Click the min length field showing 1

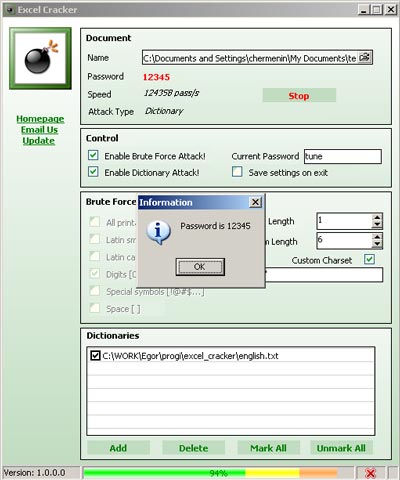(344, 221)
